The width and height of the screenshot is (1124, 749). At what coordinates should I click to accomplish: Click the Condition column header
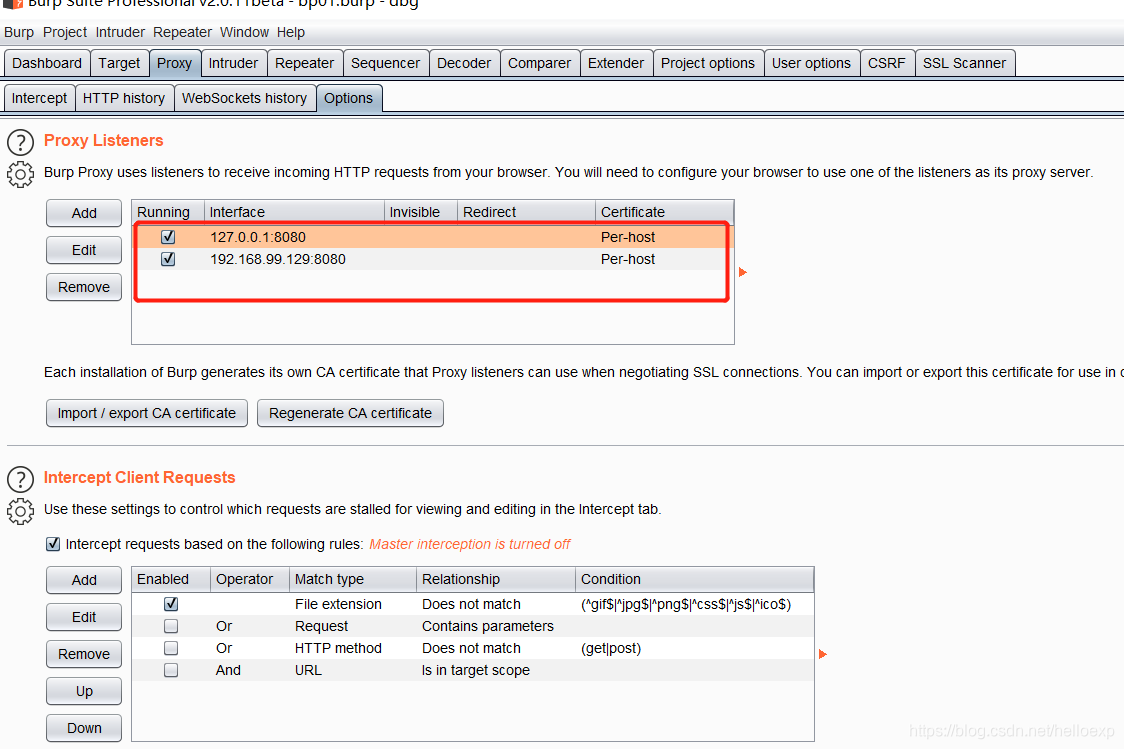point(695,579)
